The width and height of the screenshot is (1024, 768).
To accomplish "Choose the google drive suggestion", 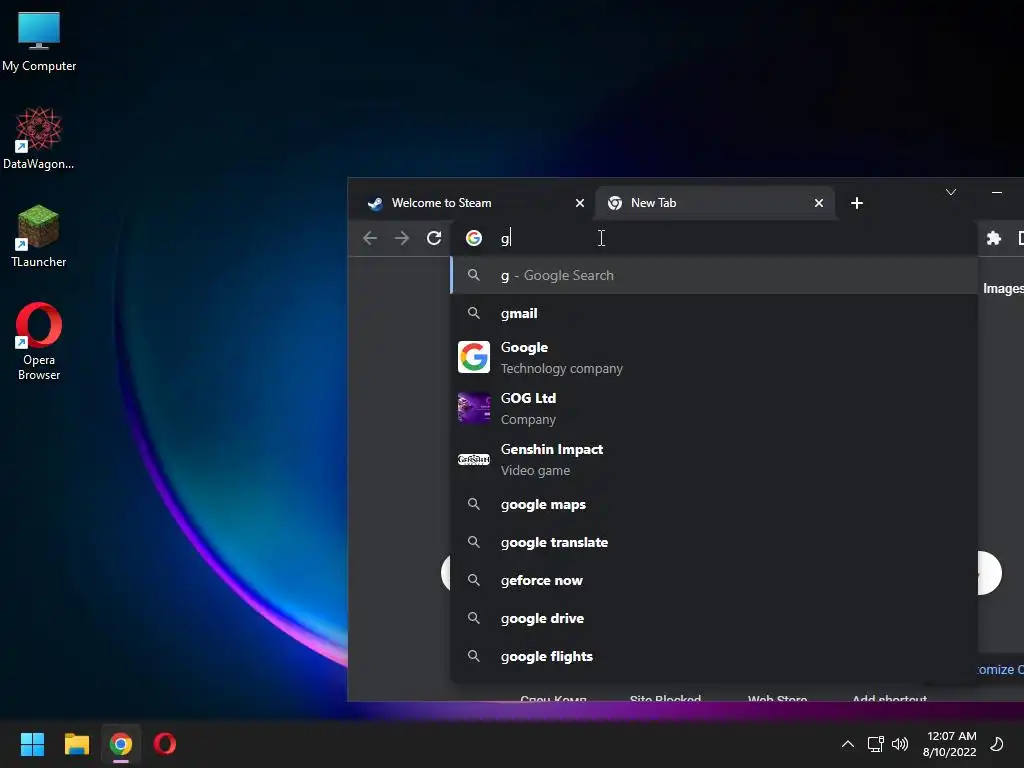I will point(714,618).
